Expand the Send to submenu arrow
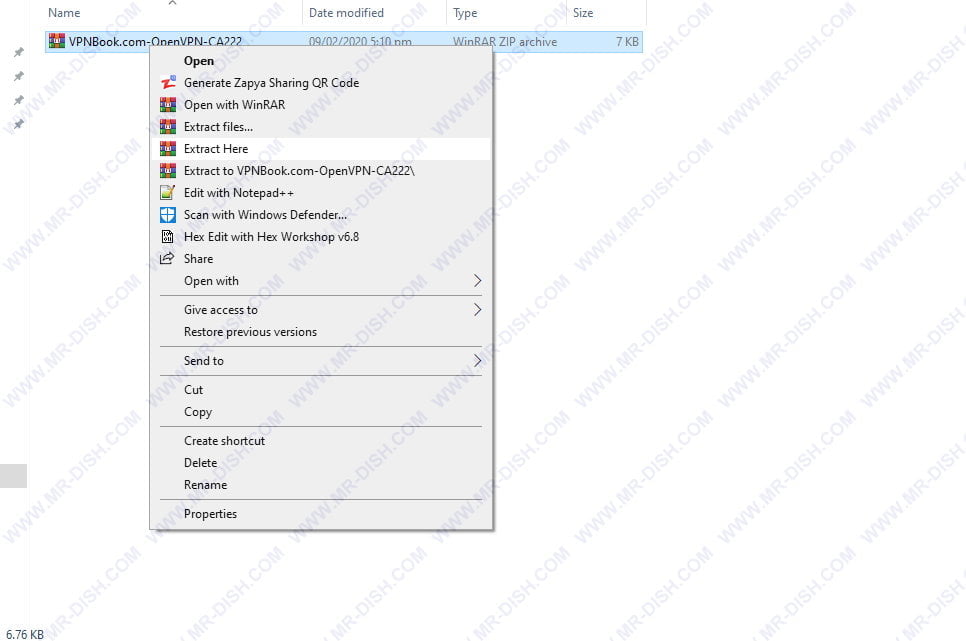Screen dimensions: 966x641 click(477, 361)
